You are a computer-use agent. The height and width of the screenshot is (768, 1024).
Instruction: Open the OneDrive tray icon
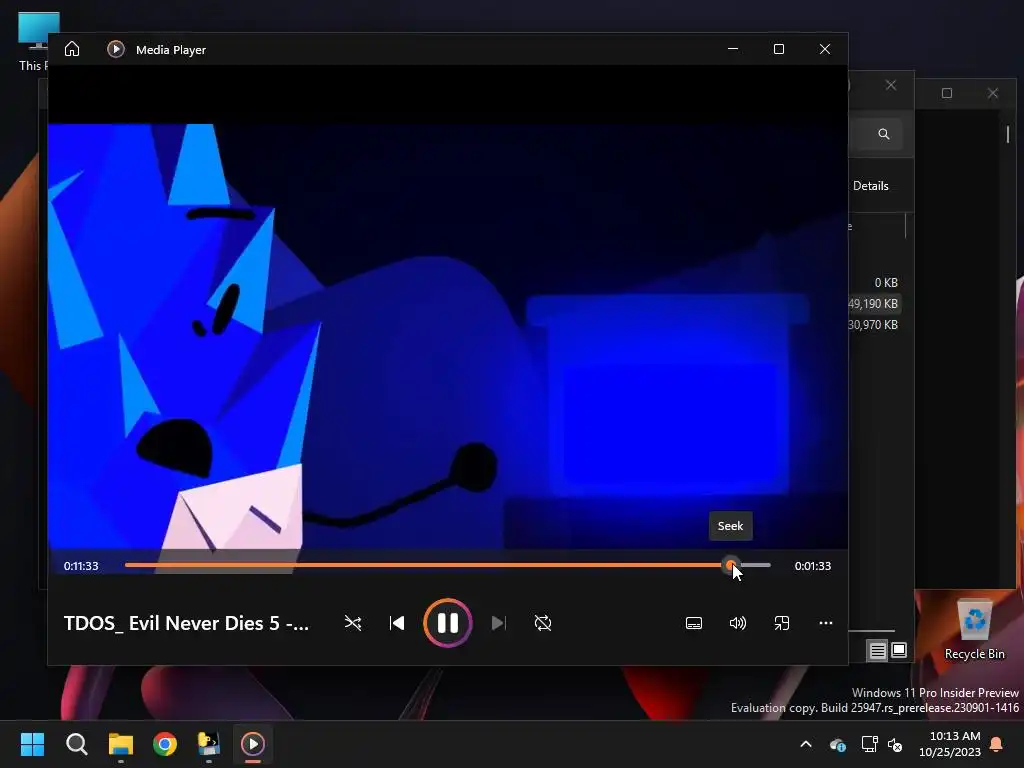[x=838, y=744]
